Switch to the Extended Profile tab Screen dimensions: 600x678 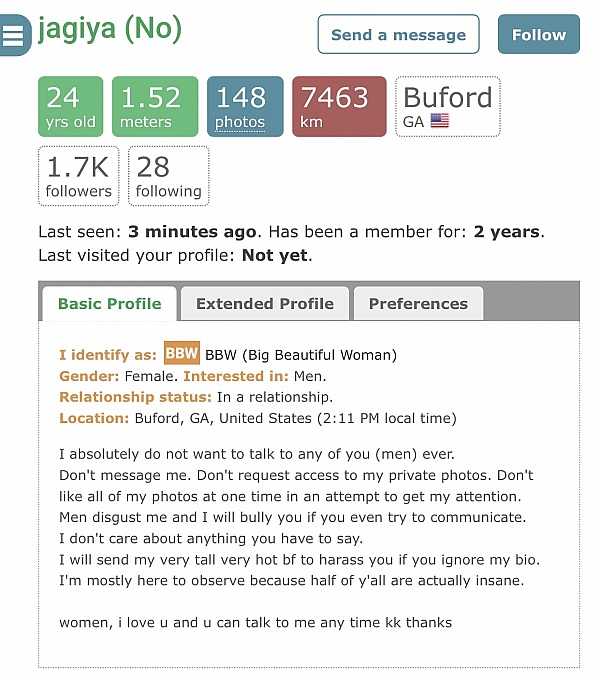[x=265, y=304]
